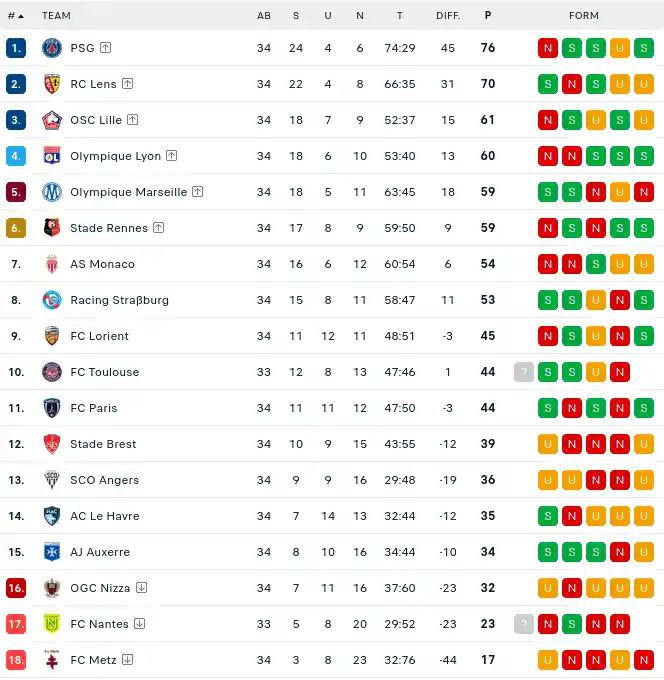Open the AS Monaco team link
The width and height of the screenshot is (664, 680).
tap(102, 264)
